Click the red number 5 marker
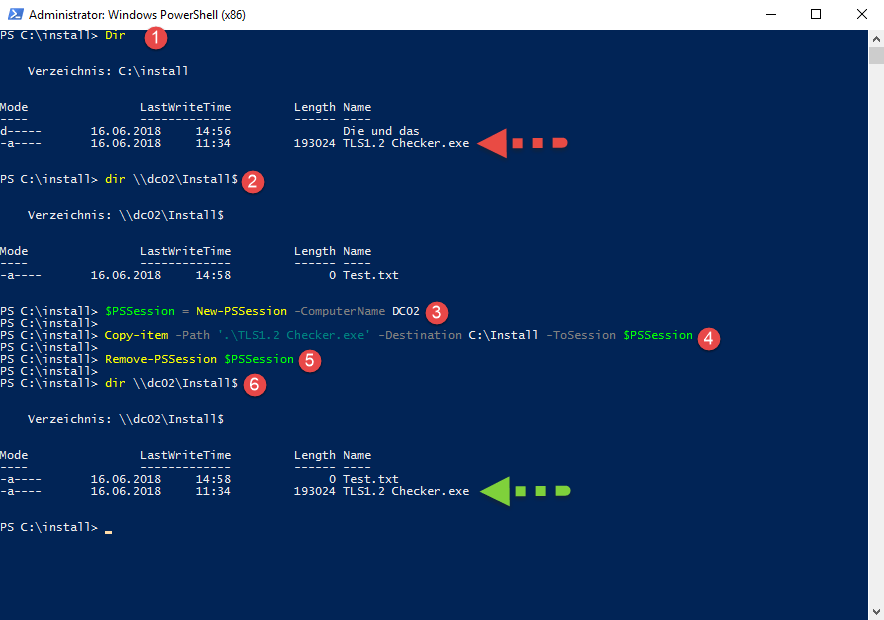884x620 pixels. point(311,360)
